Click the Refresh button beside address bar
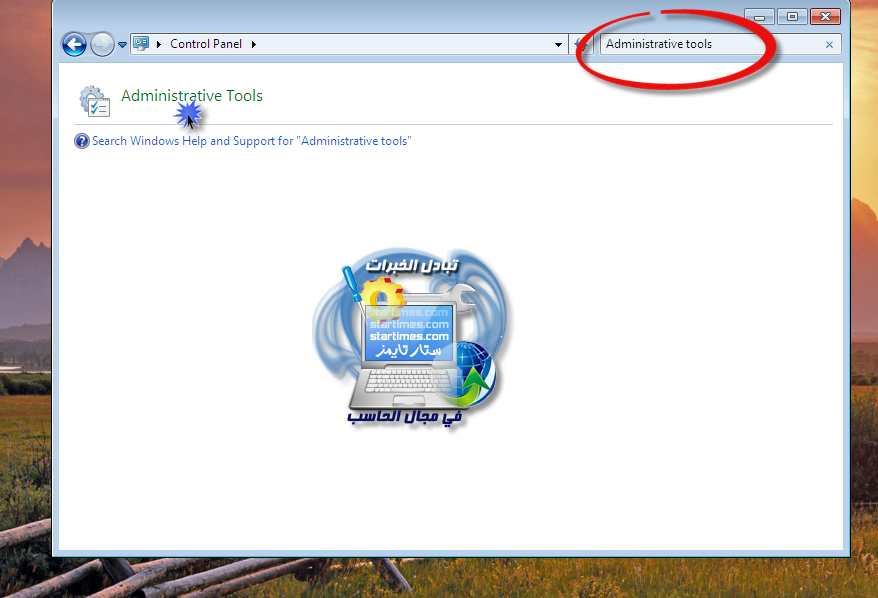878x598 pixels. point(582,44)
